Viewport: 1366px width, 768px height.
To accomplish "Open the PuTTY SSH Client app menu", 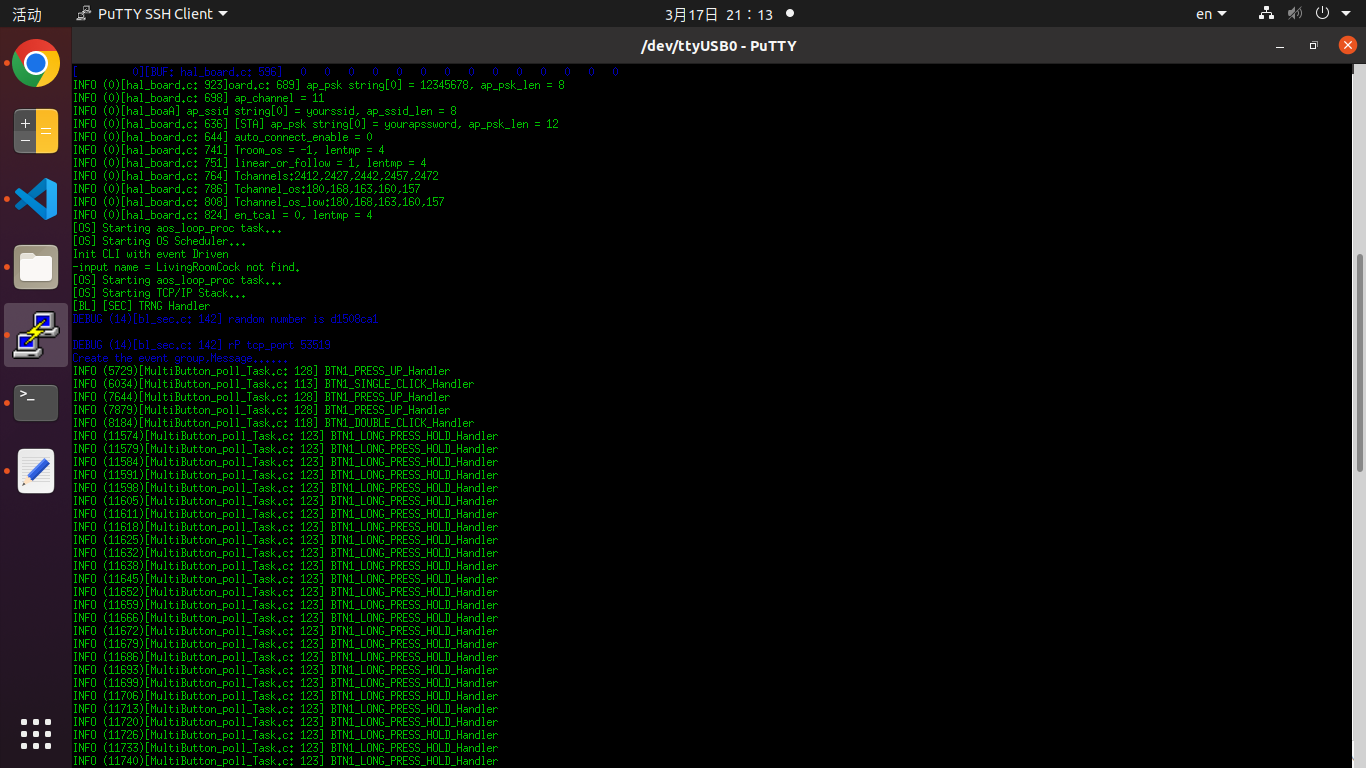I will point(152,14).
